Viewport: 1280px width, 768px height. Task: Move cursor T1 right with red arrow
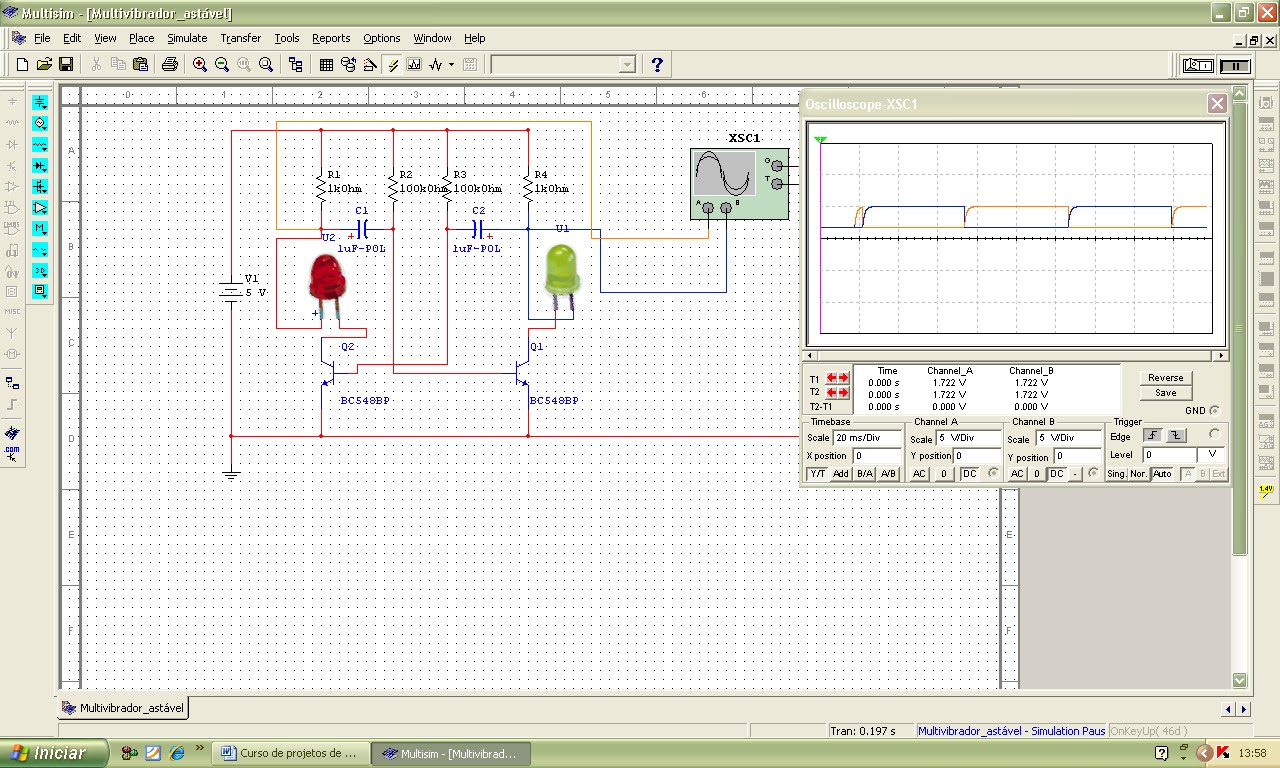[843, 378]
